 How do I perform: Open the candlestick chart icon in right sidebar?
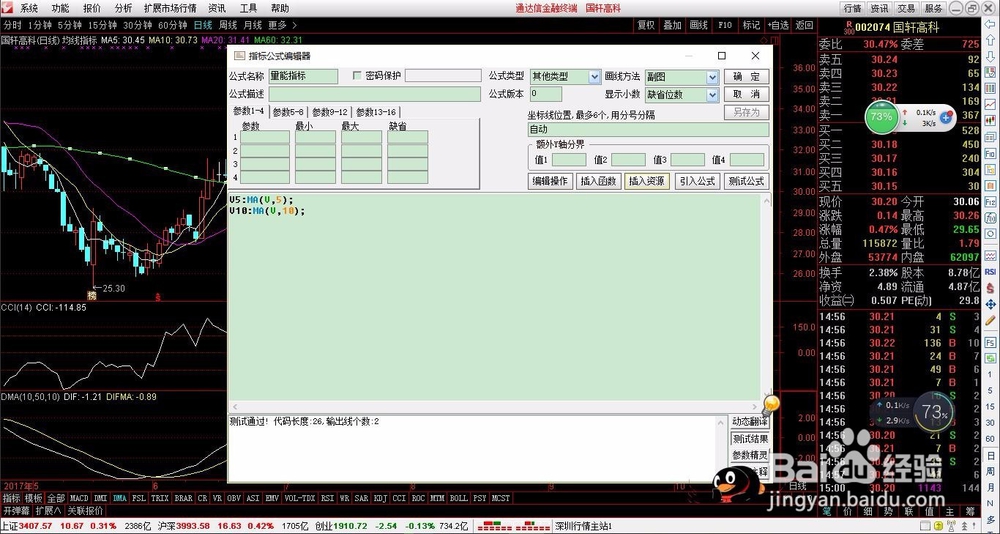(990, 119)
